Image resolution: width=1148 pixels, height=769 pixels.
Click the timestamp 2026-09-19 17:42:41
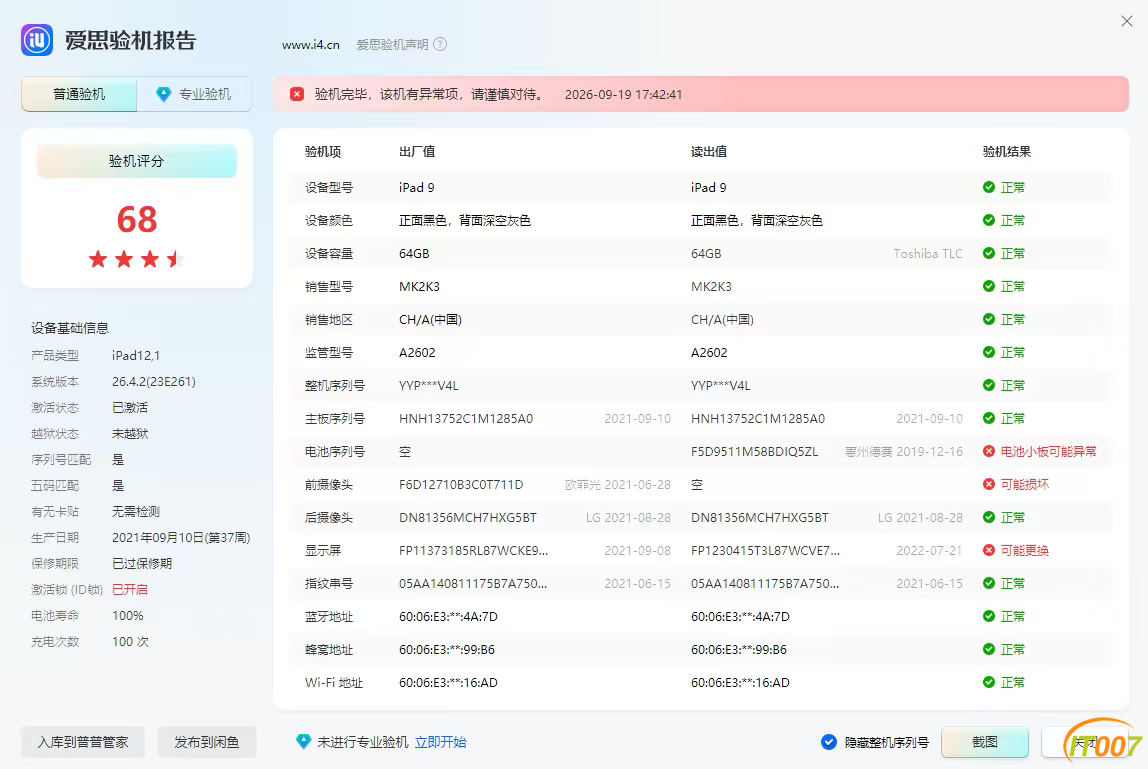623,94
